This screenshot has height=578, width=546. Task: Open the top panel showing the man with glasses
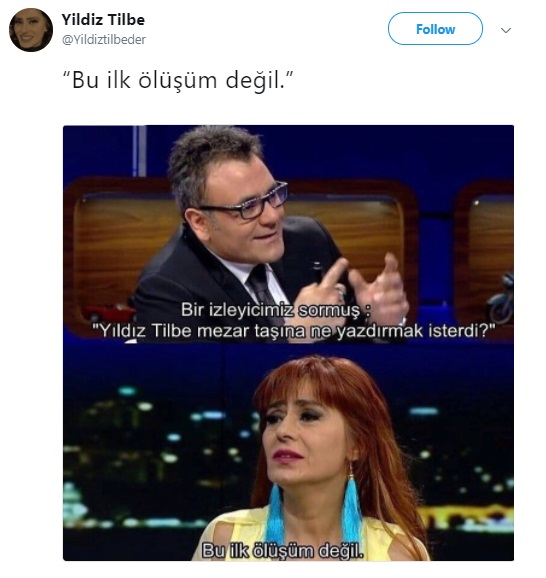(x=288, y=234)
